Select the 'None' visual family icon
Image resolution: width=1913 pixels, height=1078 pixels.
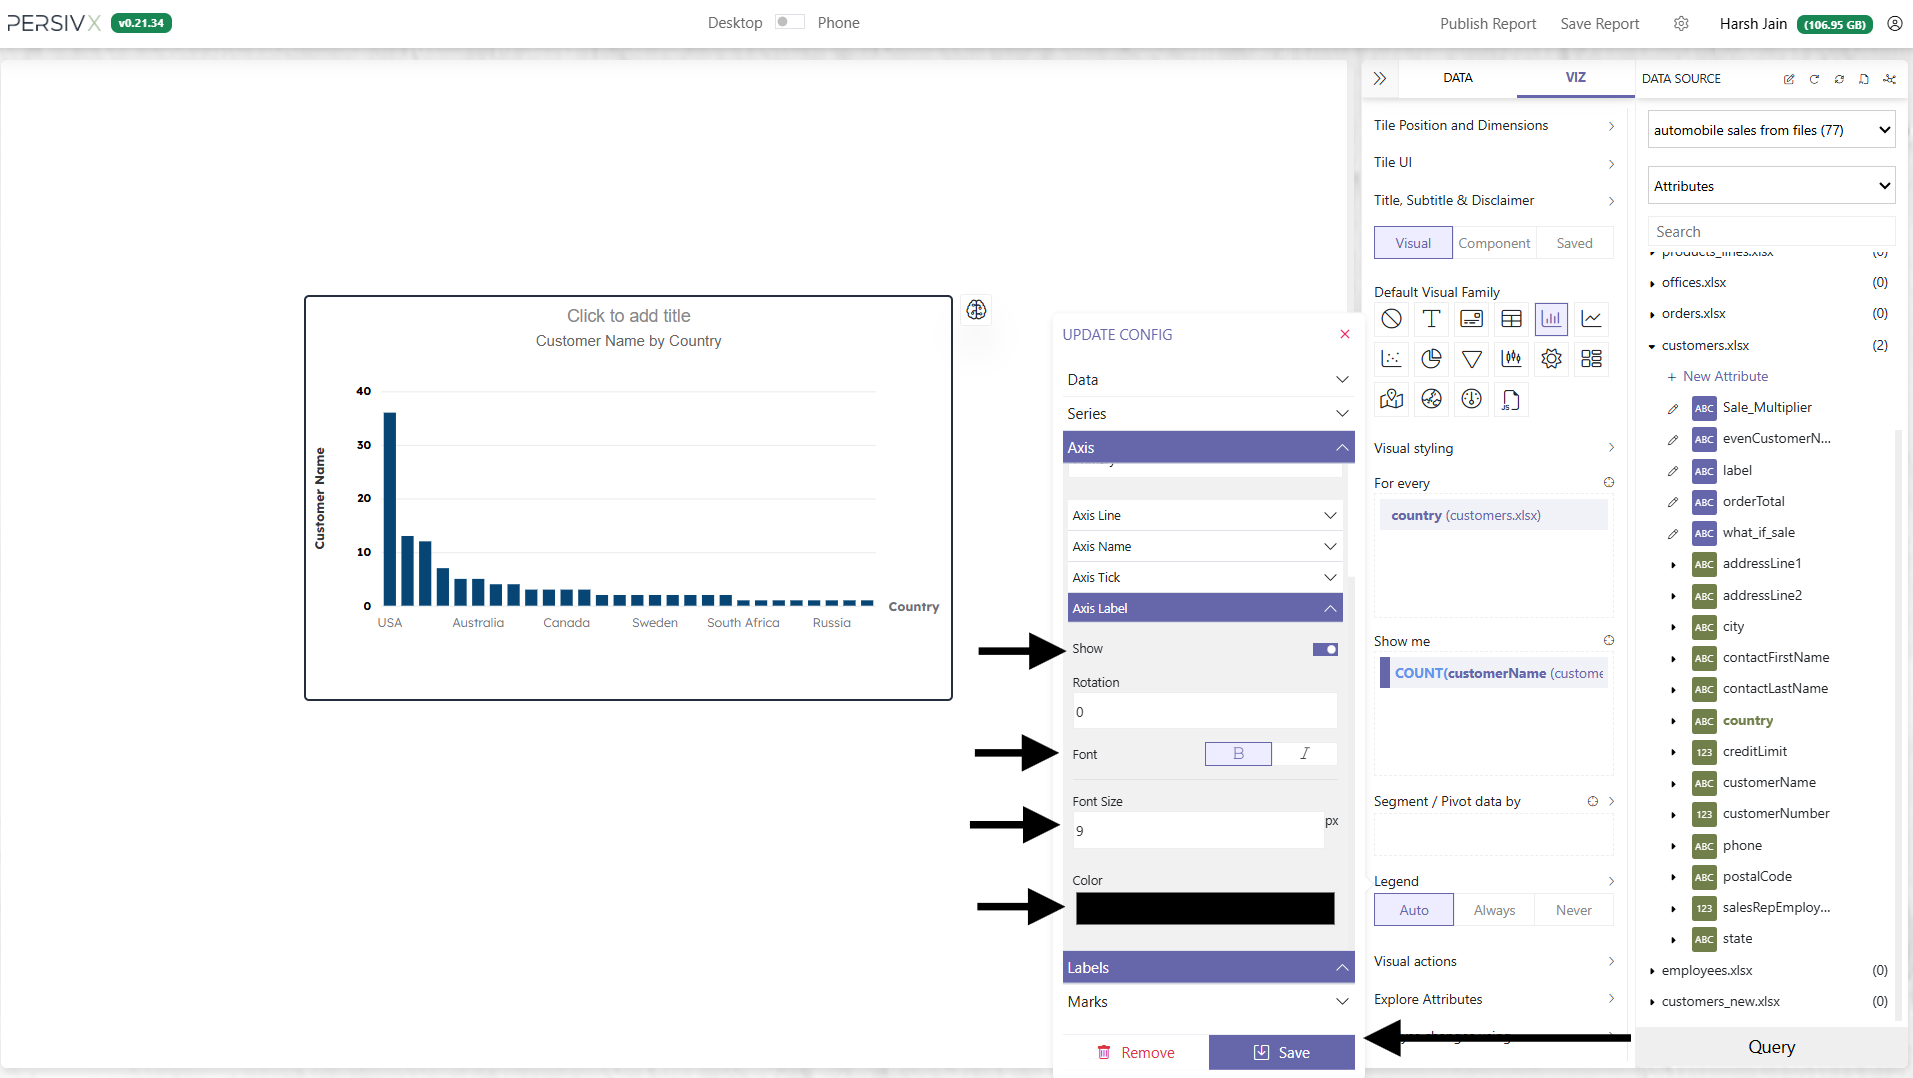tap(1391, 319)
